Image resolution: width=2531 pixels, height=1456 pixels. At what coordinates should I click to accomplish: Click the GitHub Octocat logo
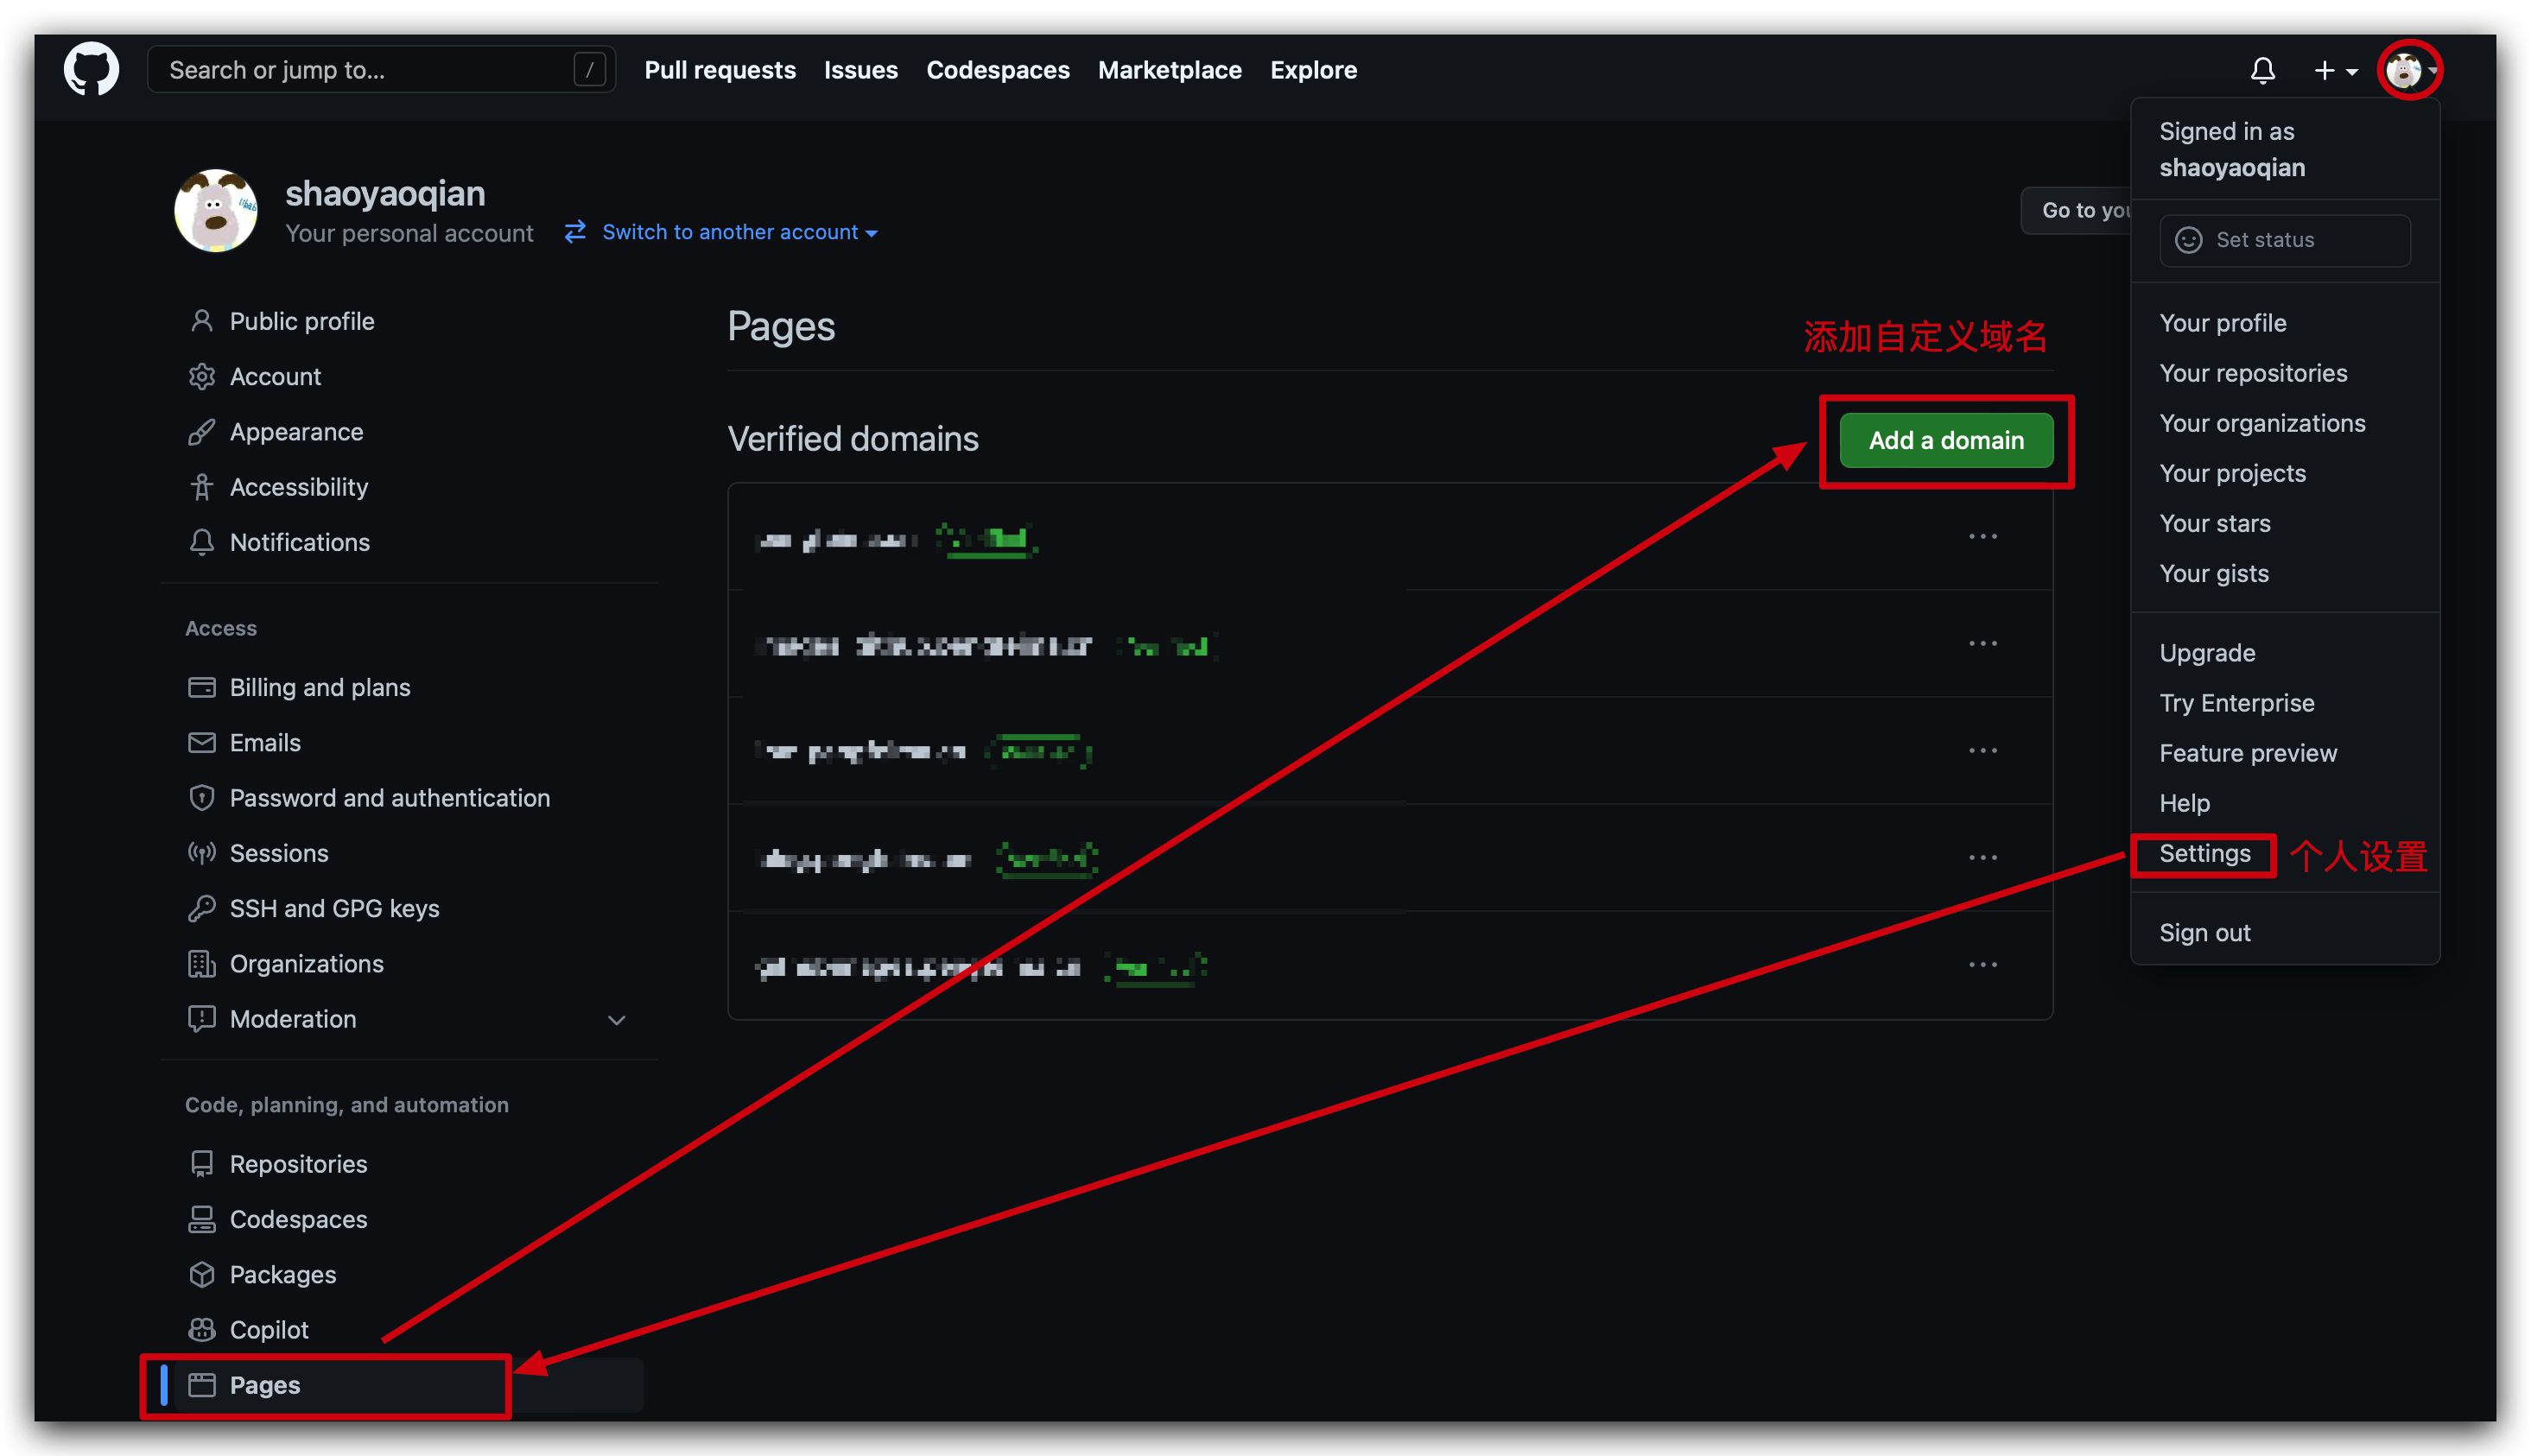(91, 69)
